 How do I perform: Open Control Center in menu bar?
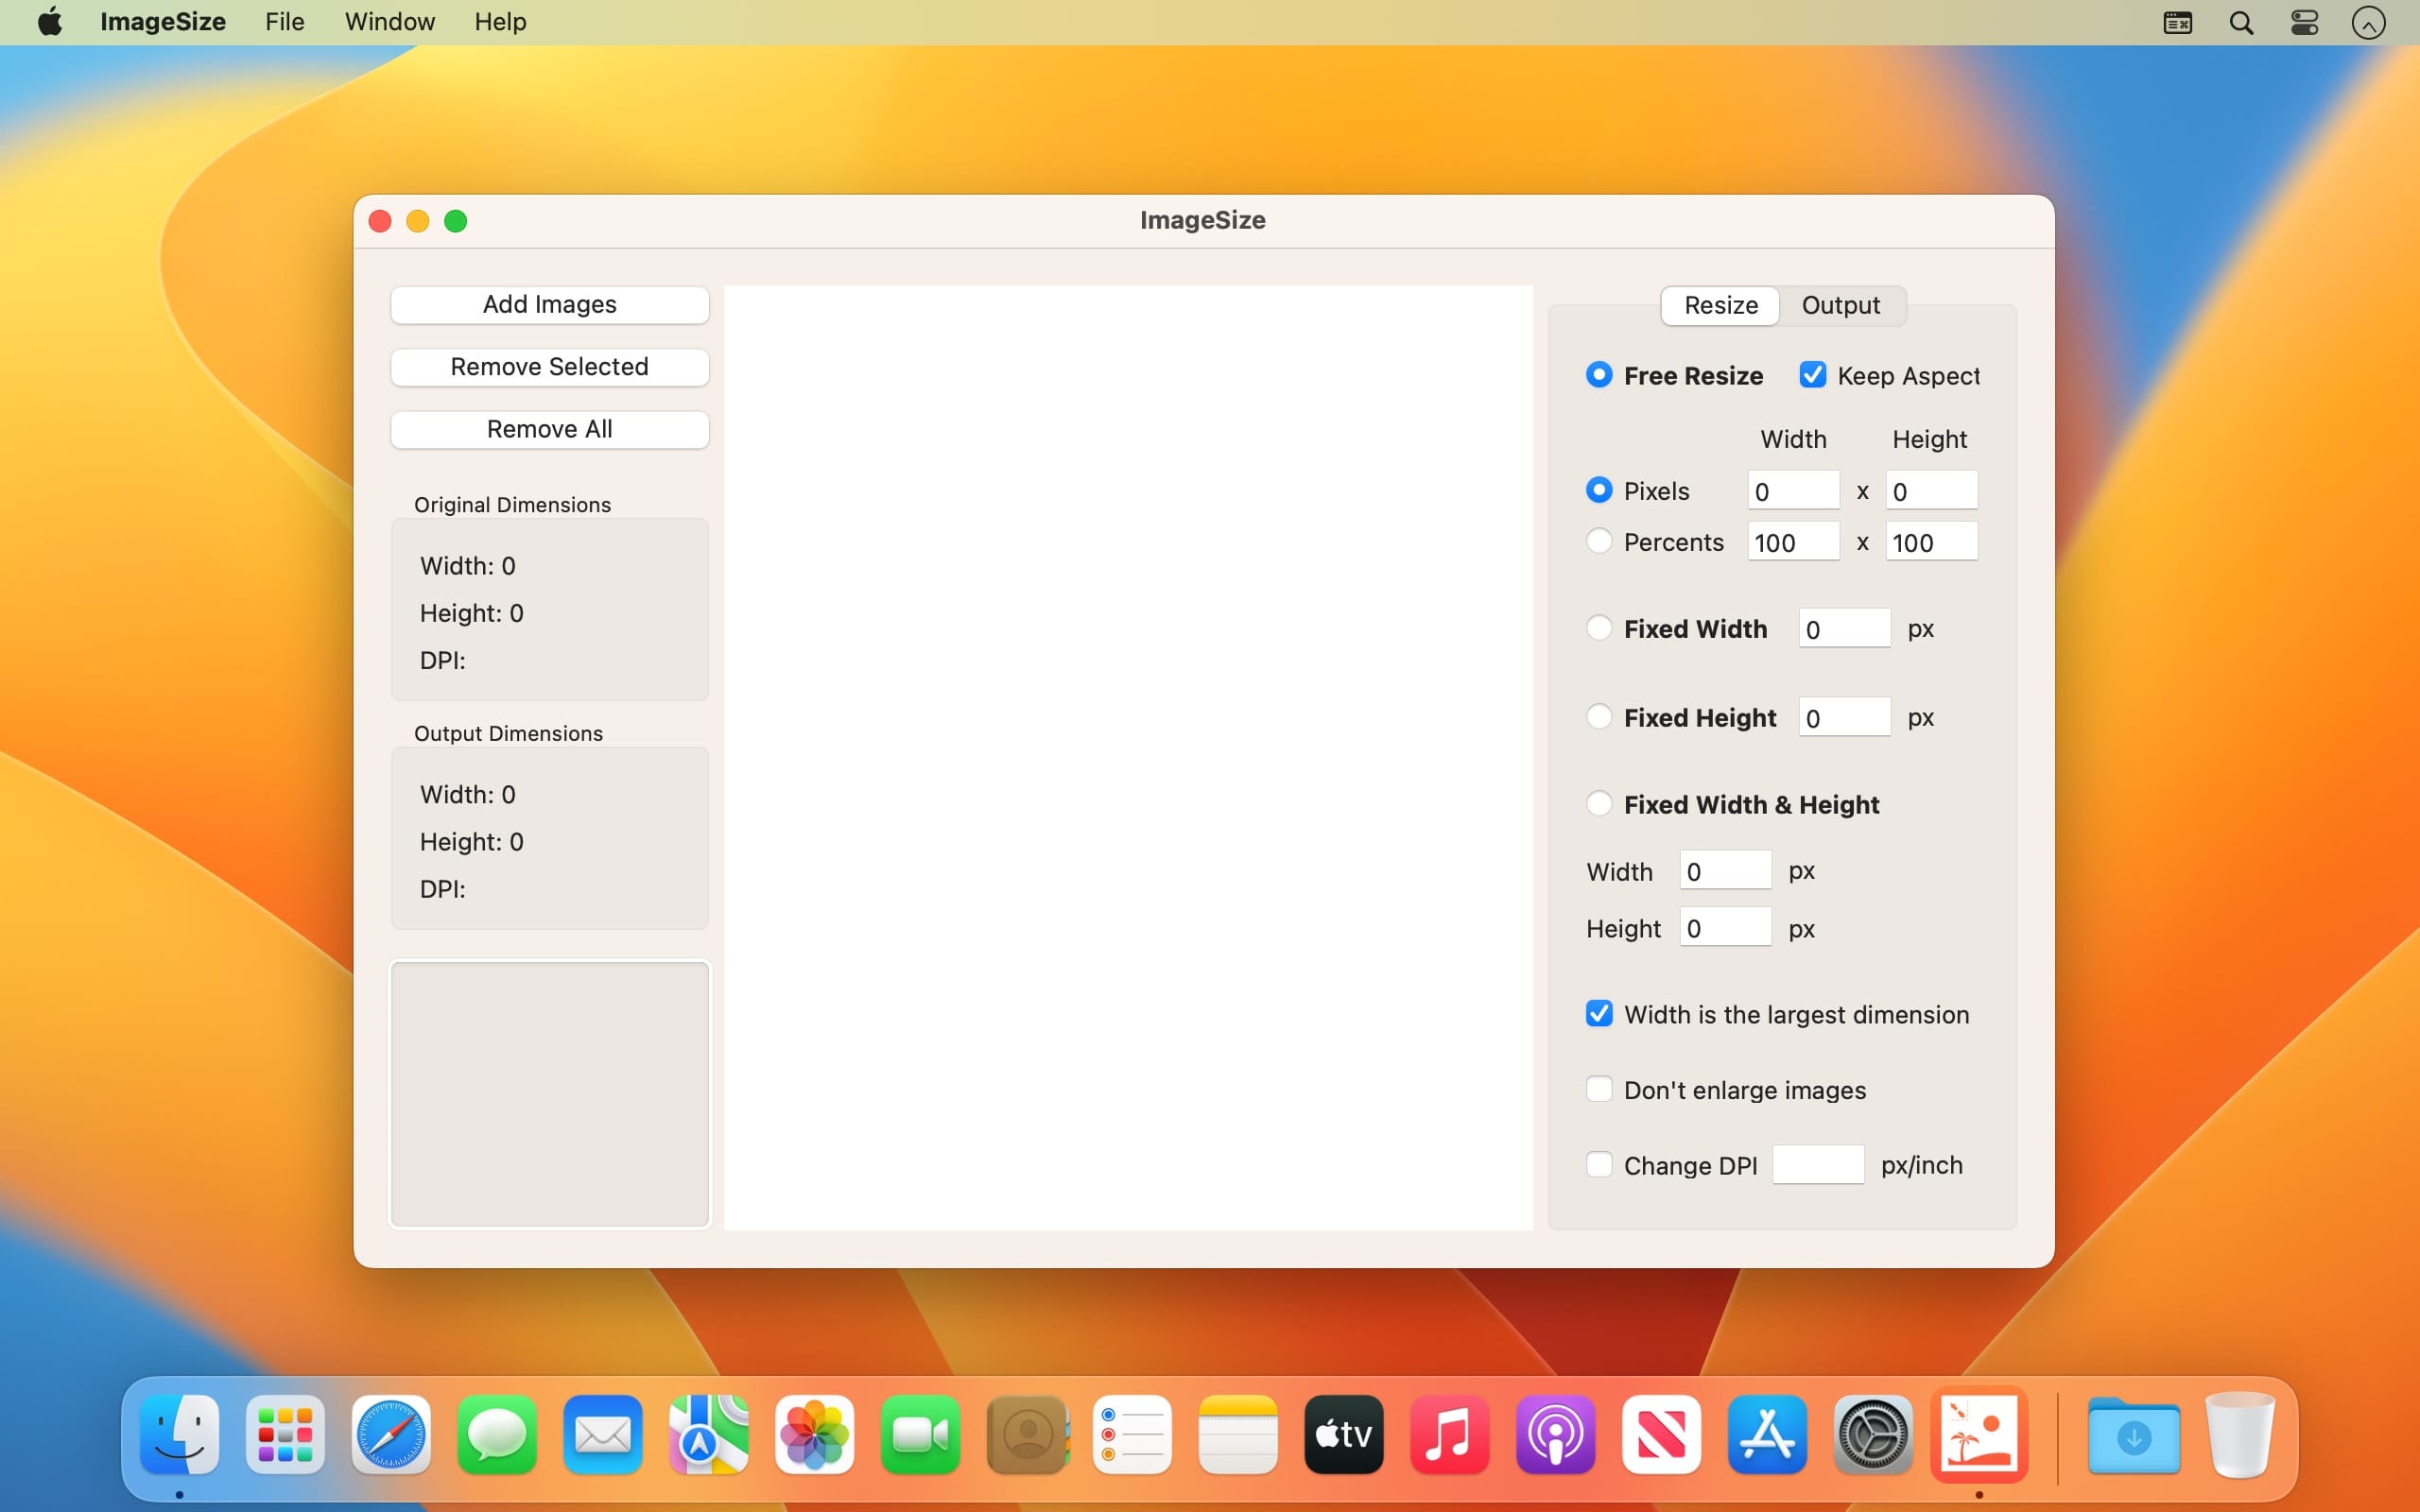2305,22
